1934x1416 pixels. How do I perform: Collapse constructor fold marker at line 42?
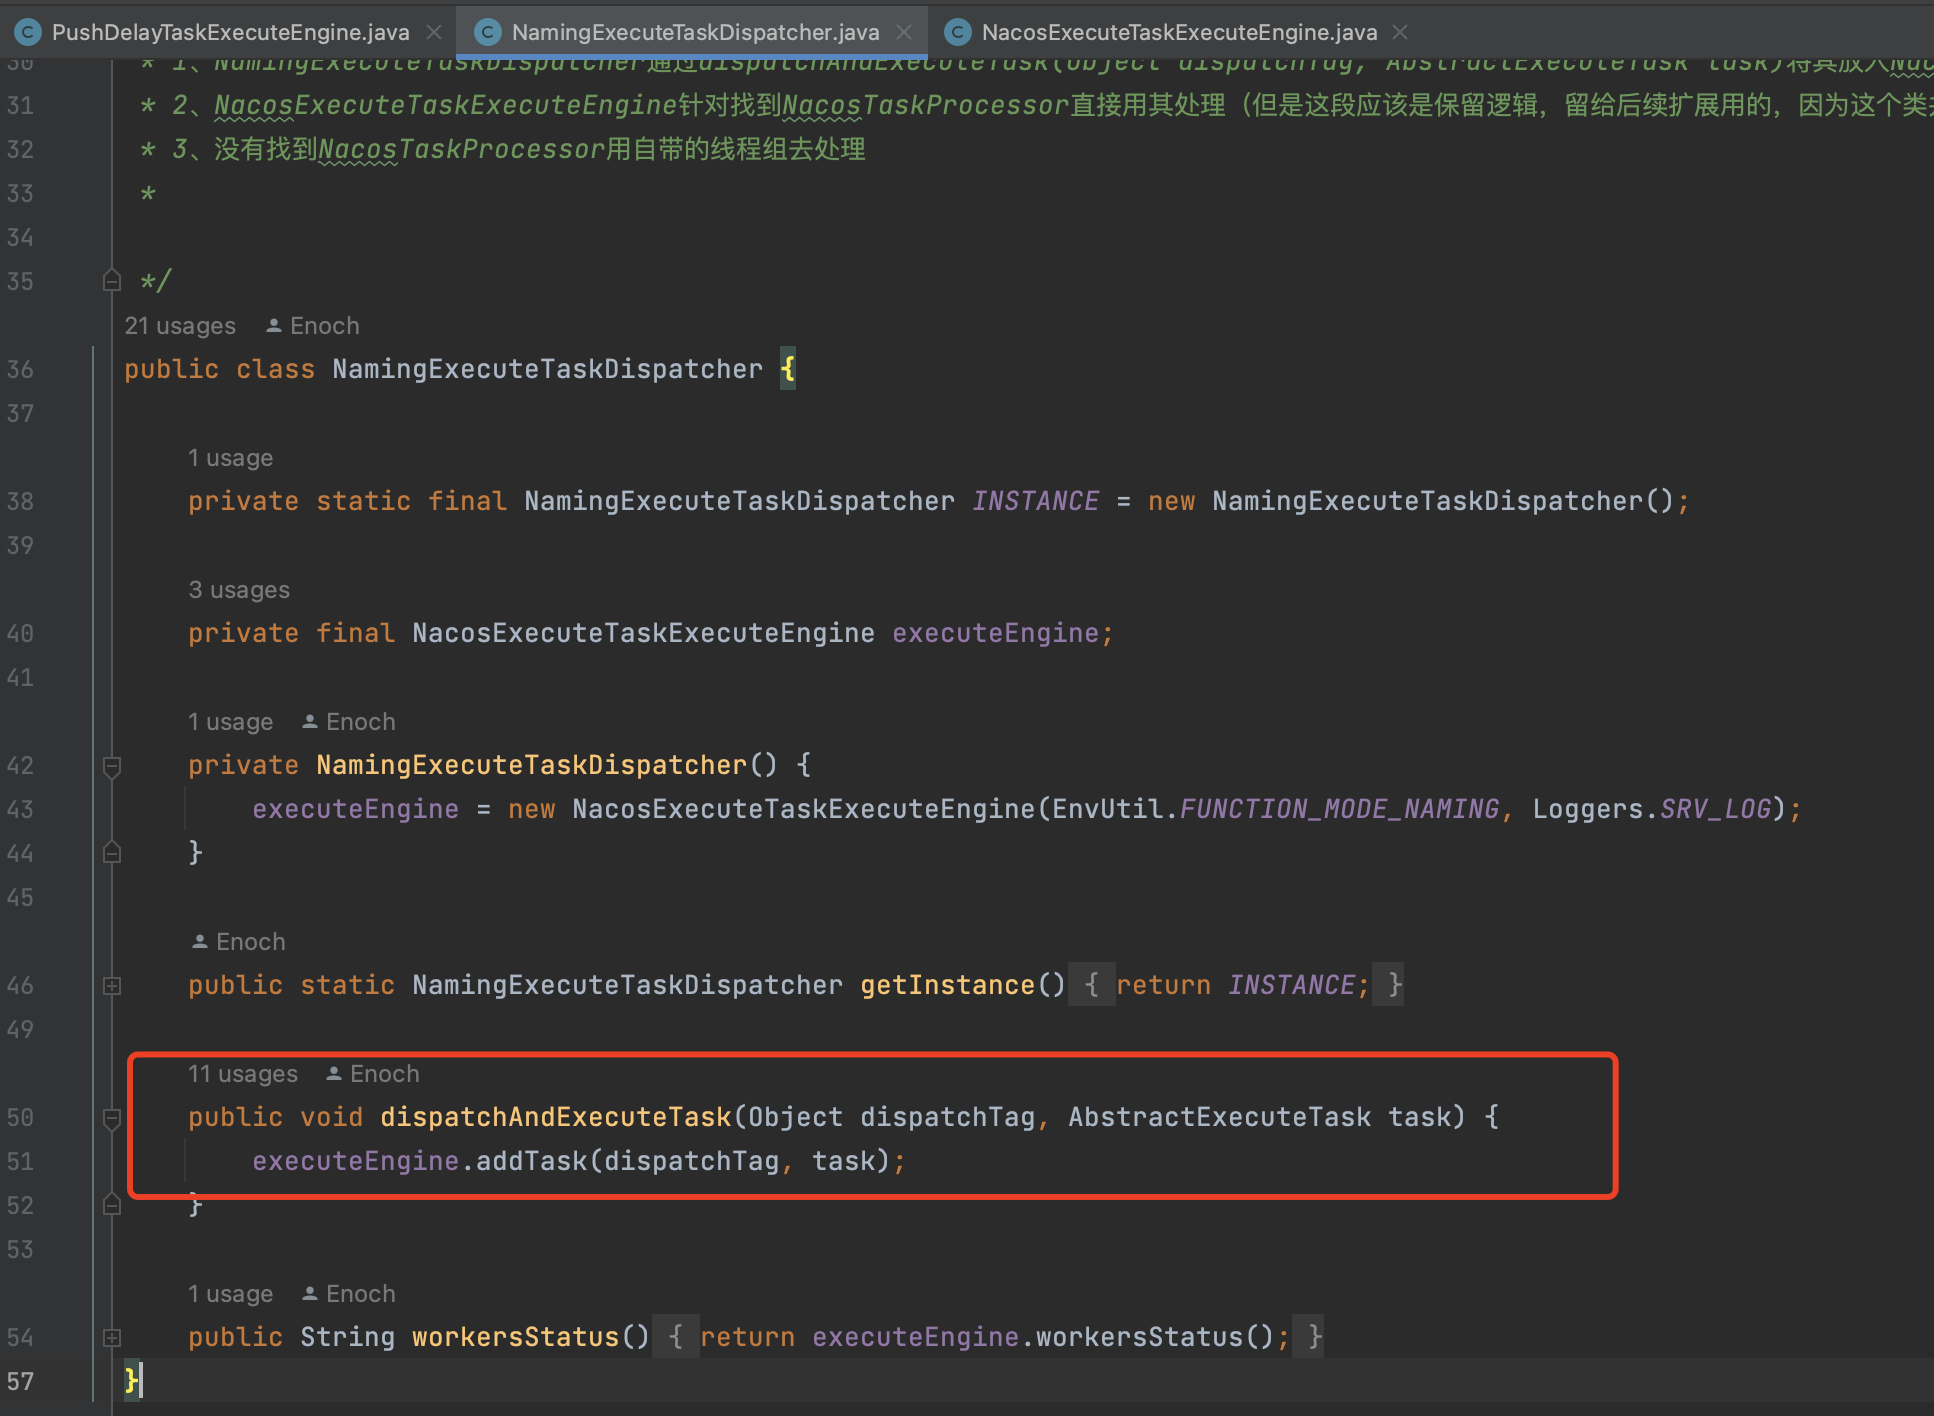[112, 766]
